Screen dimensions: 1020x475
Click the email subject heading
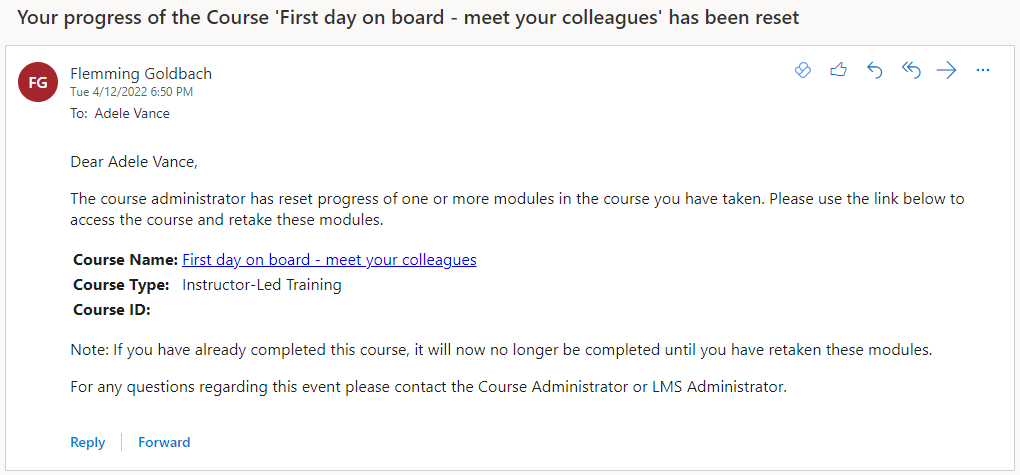(408, 18)
